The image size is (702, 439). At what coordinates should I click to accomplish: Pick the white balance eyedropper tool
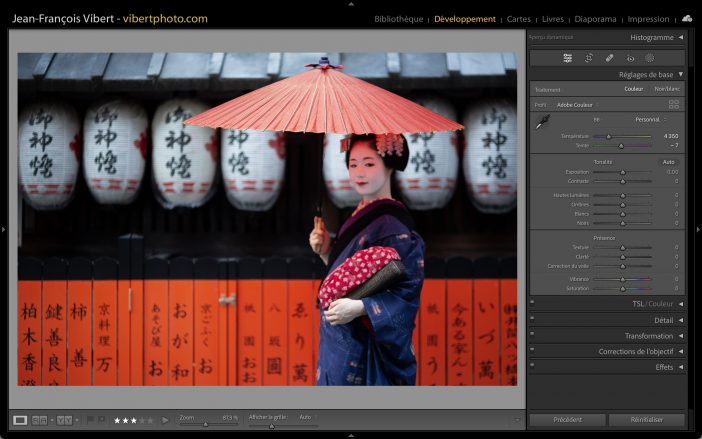541,123
